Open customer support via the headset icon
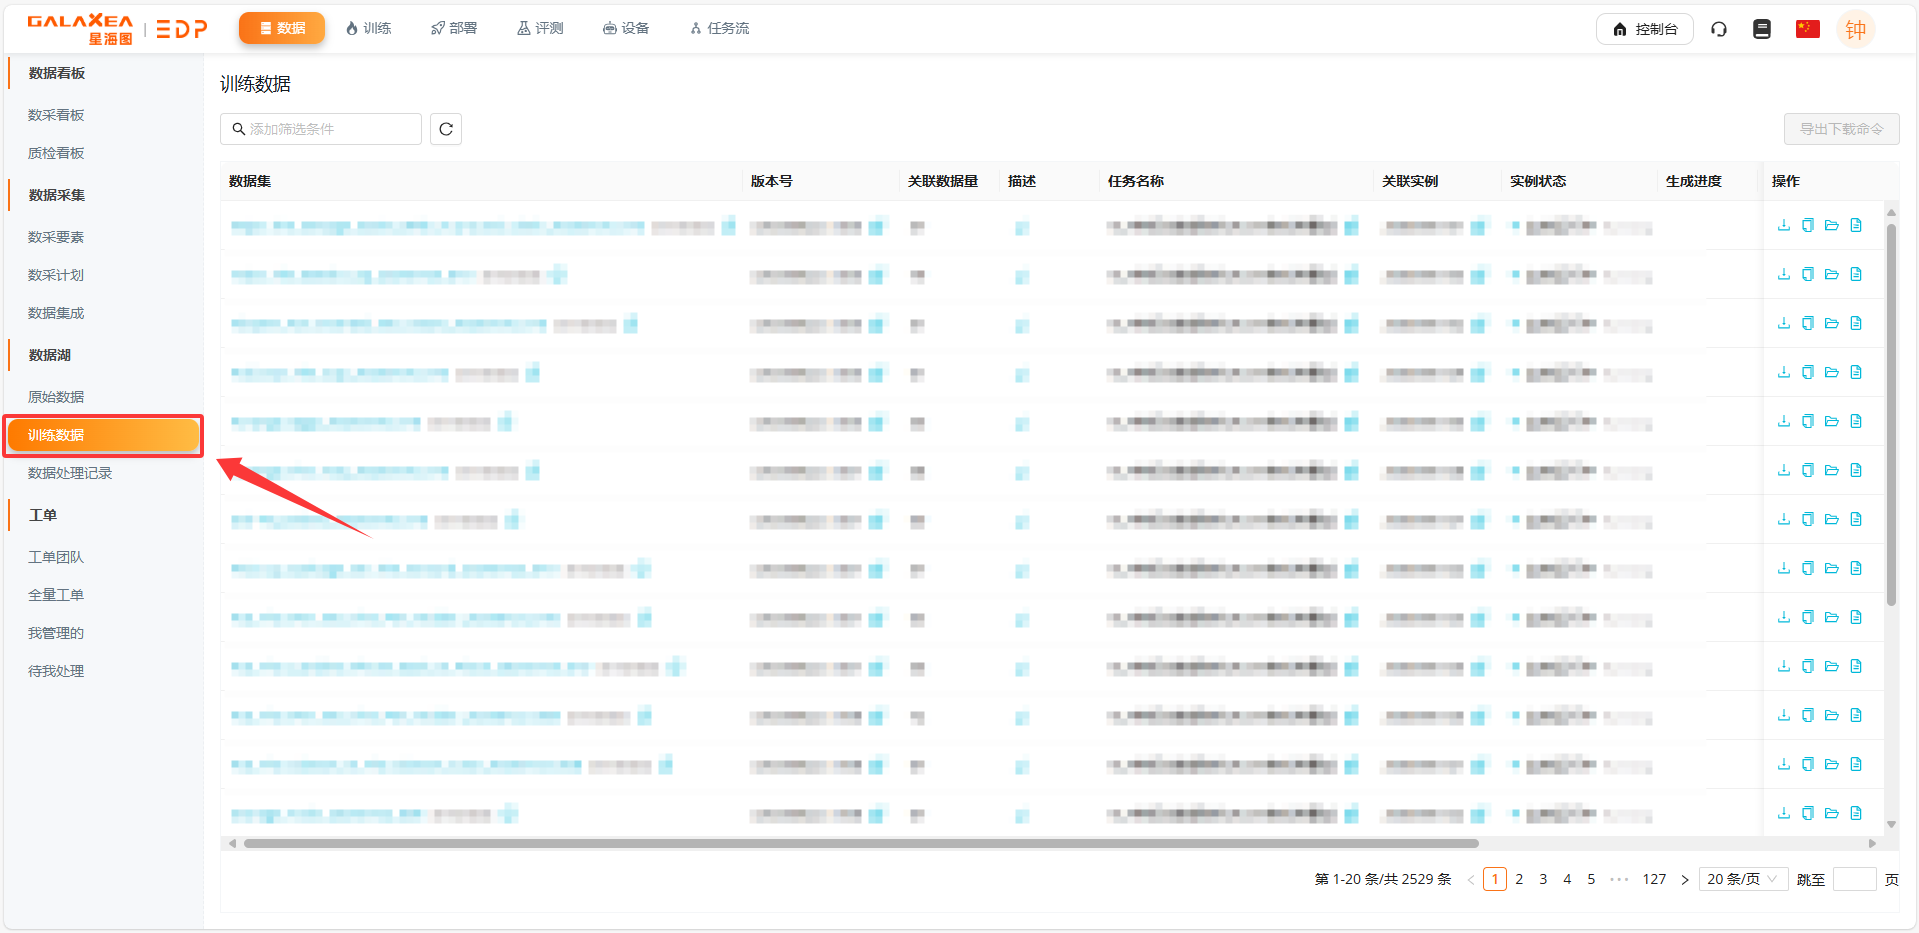 tap(1719, 29)
